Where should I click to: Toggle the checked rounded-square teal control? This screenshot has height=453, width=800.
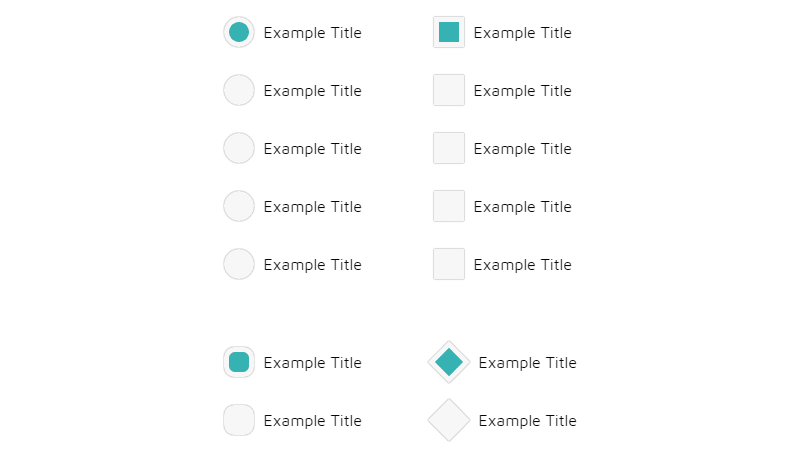point(239,362)
